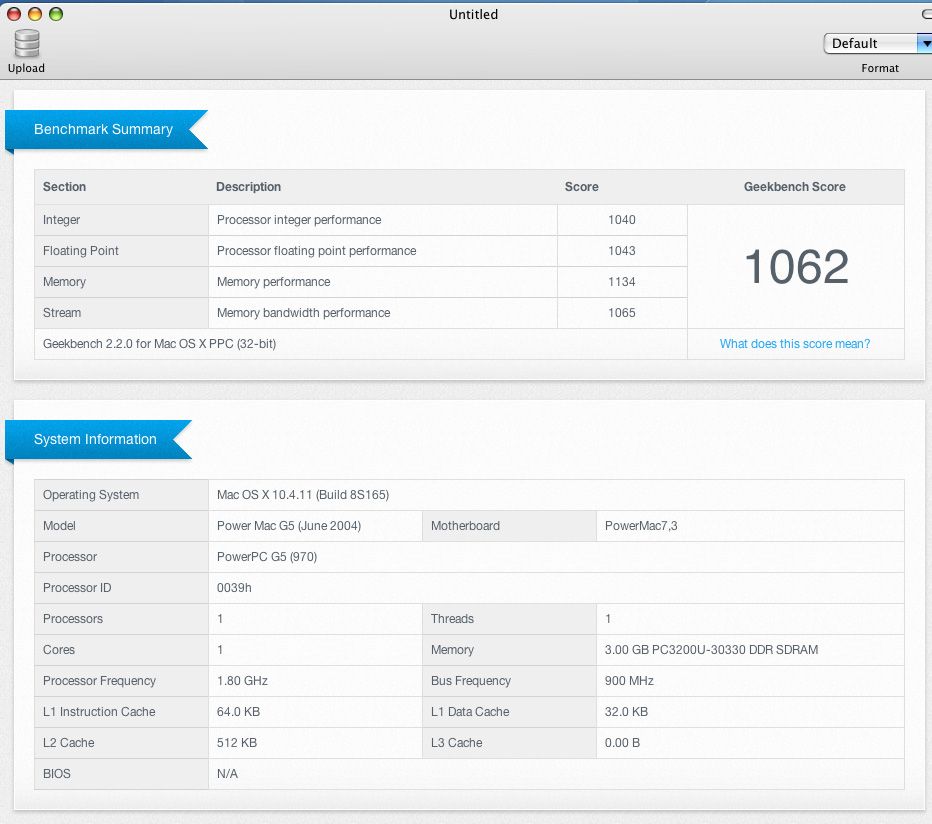Select the 32.0 KB data cache value
932x824 pixels.
pyautogui.click(x=626, y=712)
